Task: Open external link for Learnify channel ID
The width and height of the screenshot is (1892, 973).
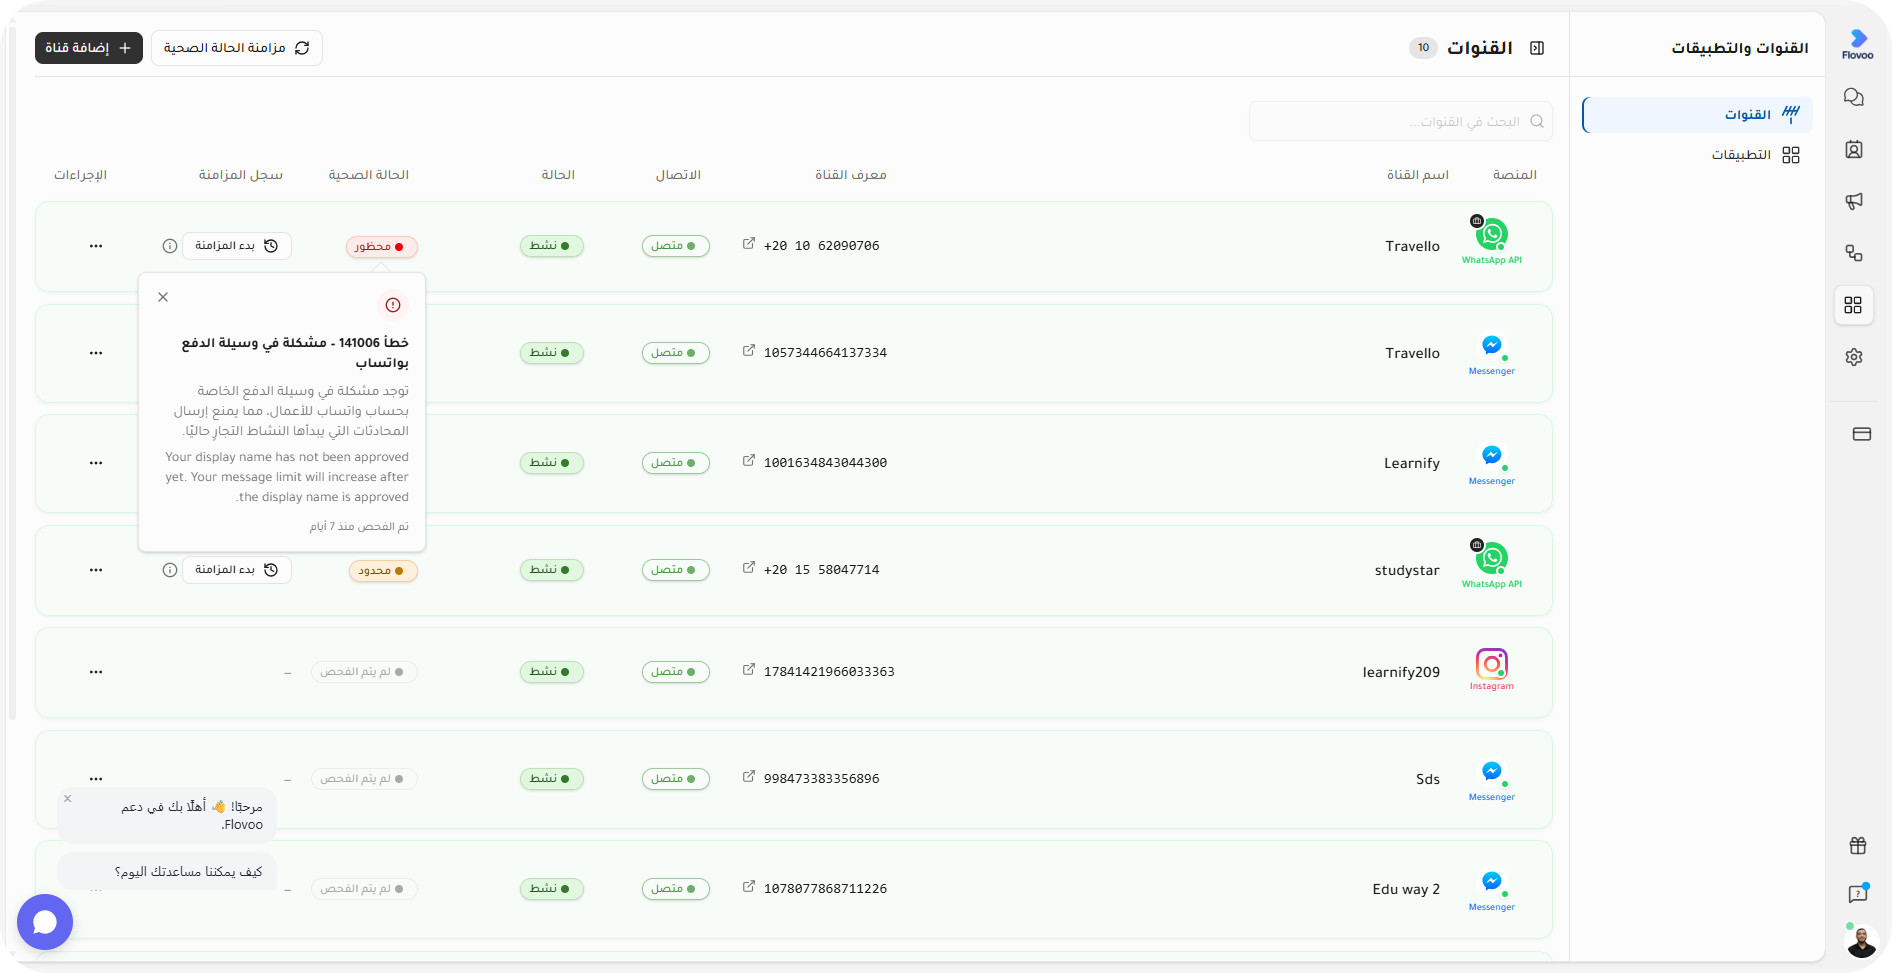Action: 749,461
